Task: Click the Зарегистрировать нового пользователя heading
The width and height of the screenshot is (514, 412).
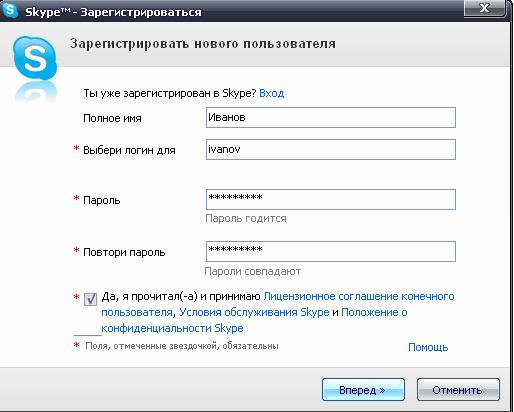Action: coord(203,44)
